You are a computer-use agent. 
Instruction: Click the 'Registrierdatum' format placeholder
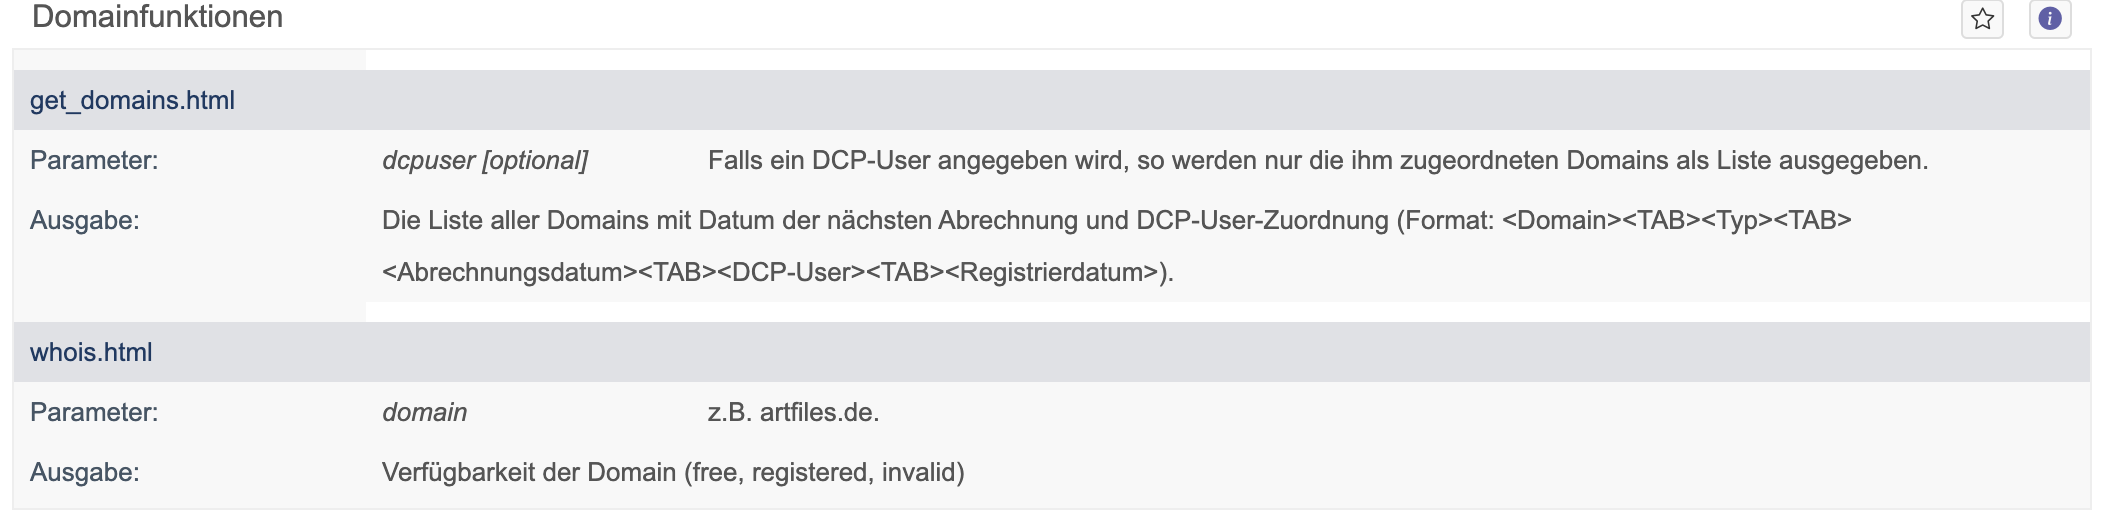pos(1052,272)
